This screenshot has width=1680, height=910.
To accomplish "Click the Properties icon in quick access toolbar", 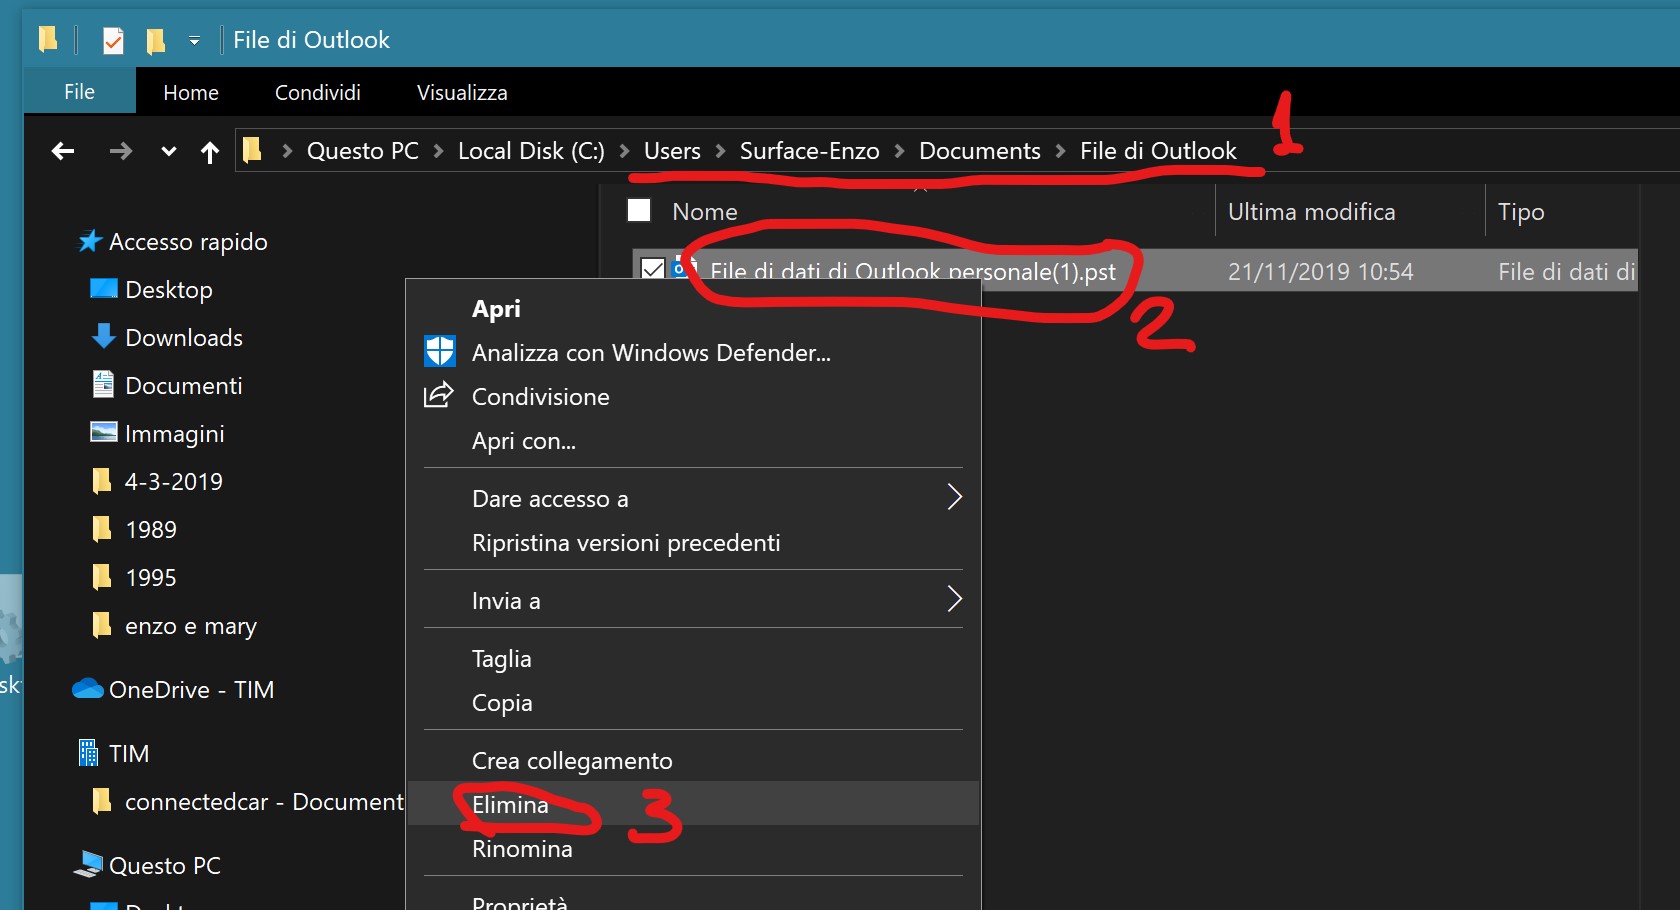I will pos(113,41).
